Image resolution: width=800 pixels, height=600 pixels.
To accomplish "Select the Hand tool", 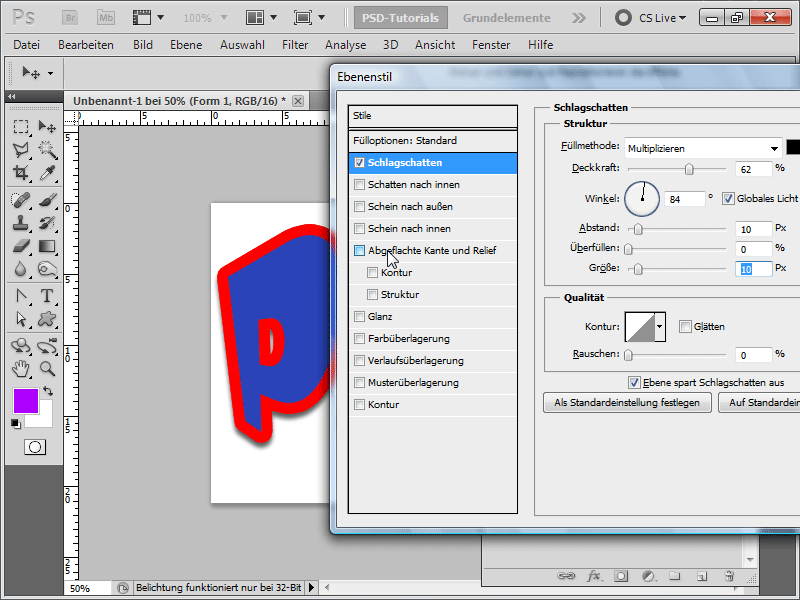I will [x=20, y=368].
